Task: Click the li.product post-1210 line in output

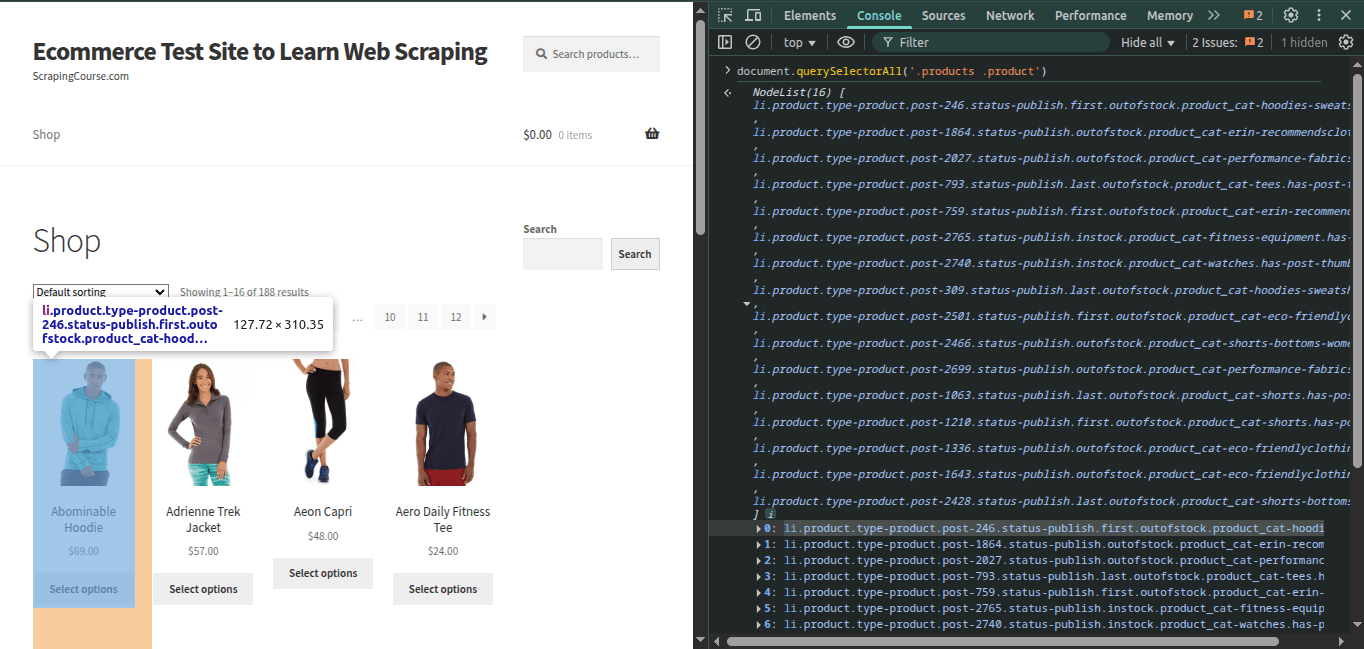Action: click(1051, 422)
